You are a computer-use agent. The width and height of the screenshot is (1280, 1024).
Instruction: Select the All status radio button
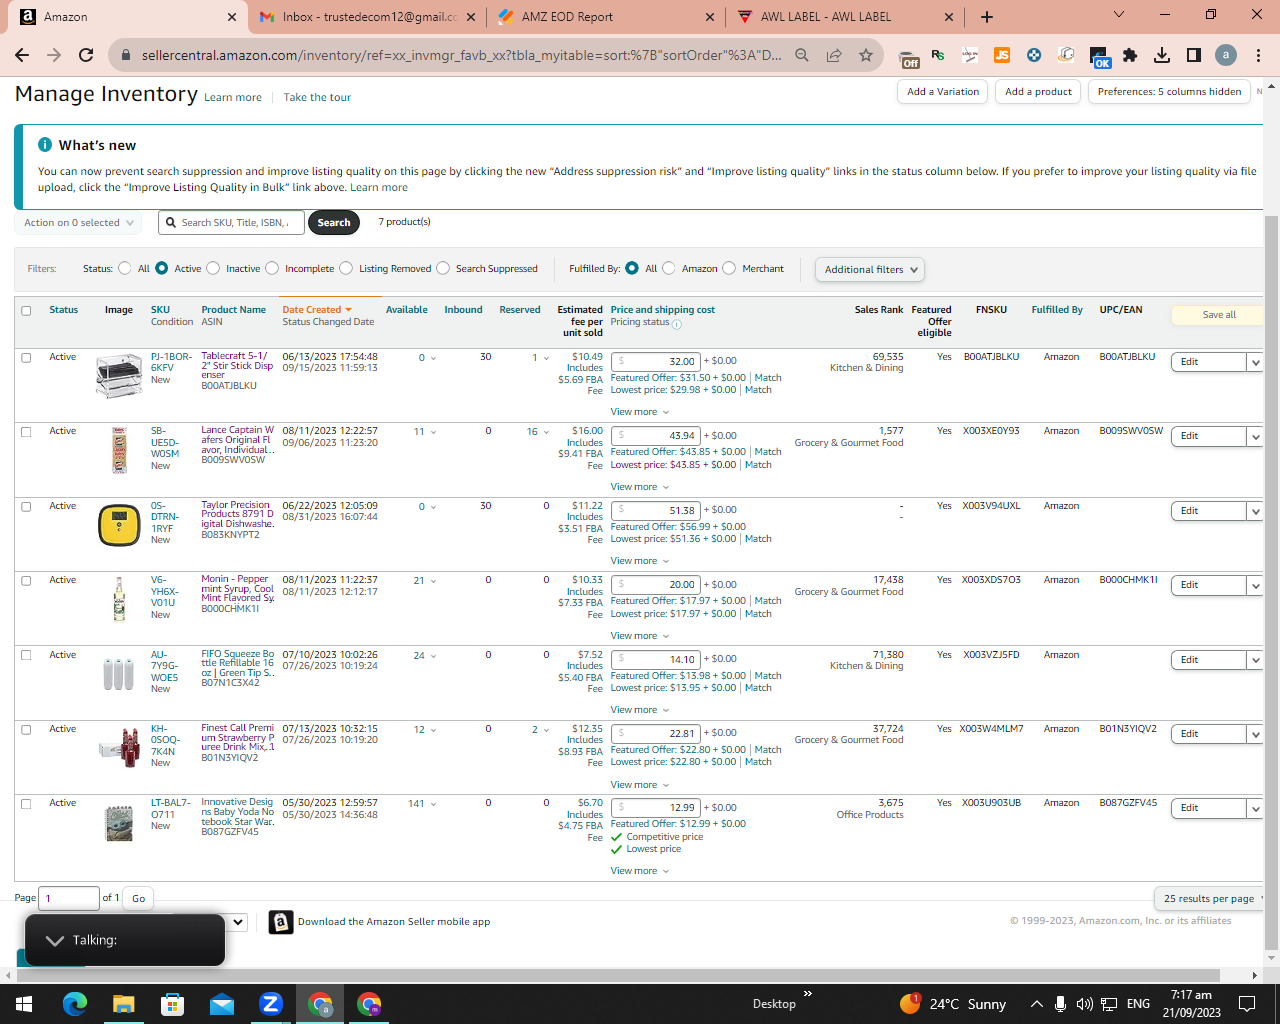tap(125, 268)
